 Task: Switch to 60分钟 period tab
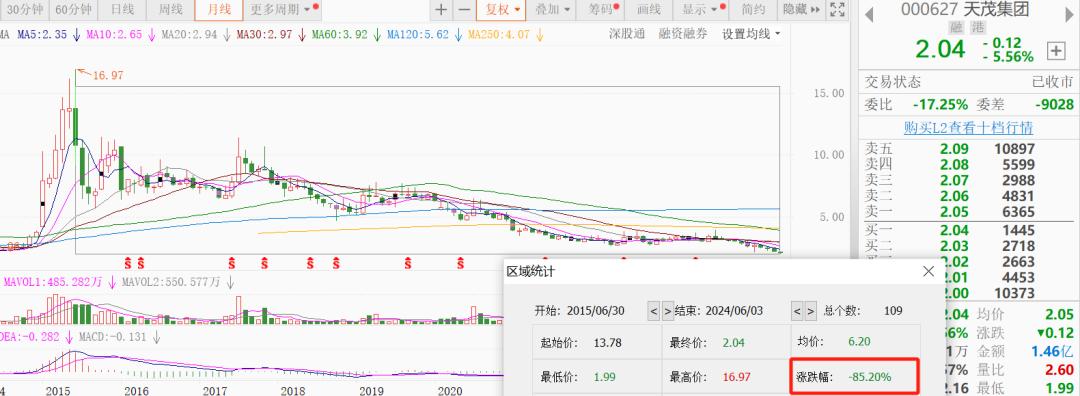[x=73, y=10]
